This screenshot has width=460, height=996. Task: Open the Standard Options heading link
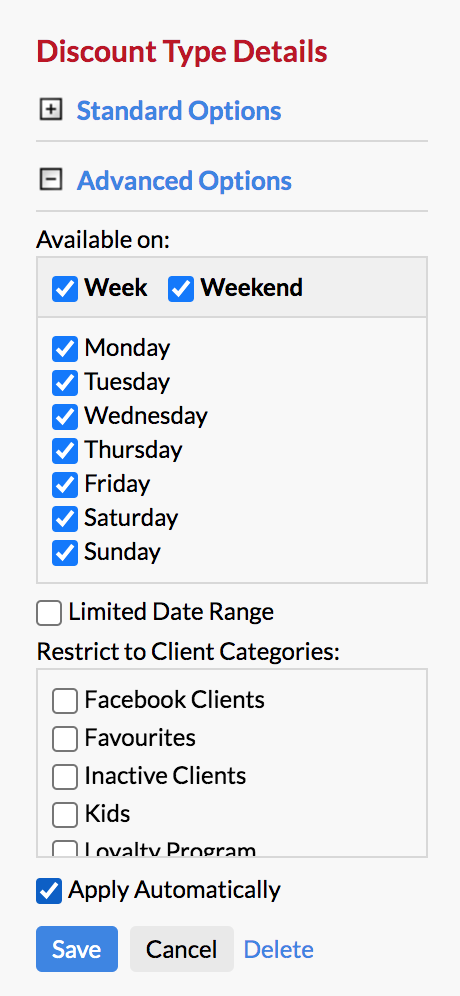pyautogui.click(x=179, y=111)
